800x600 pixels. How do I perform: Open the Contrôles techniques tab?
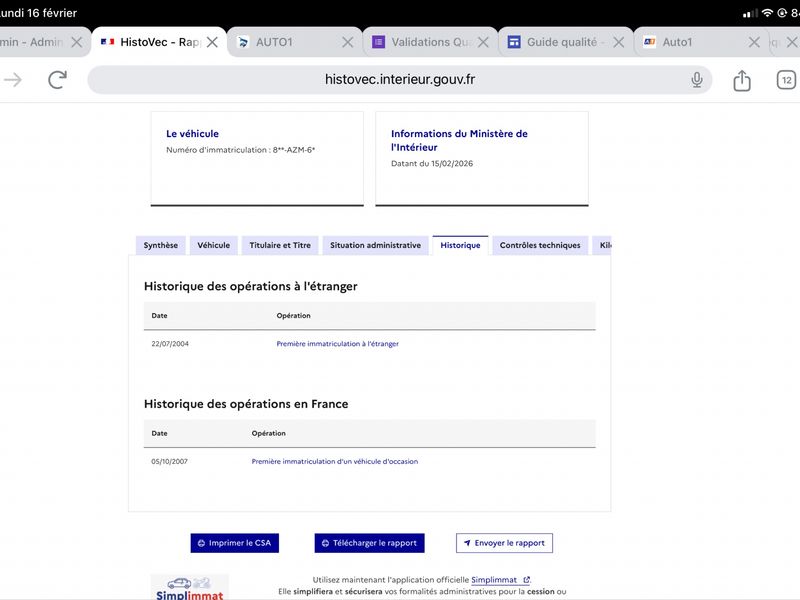coord(539,245)
